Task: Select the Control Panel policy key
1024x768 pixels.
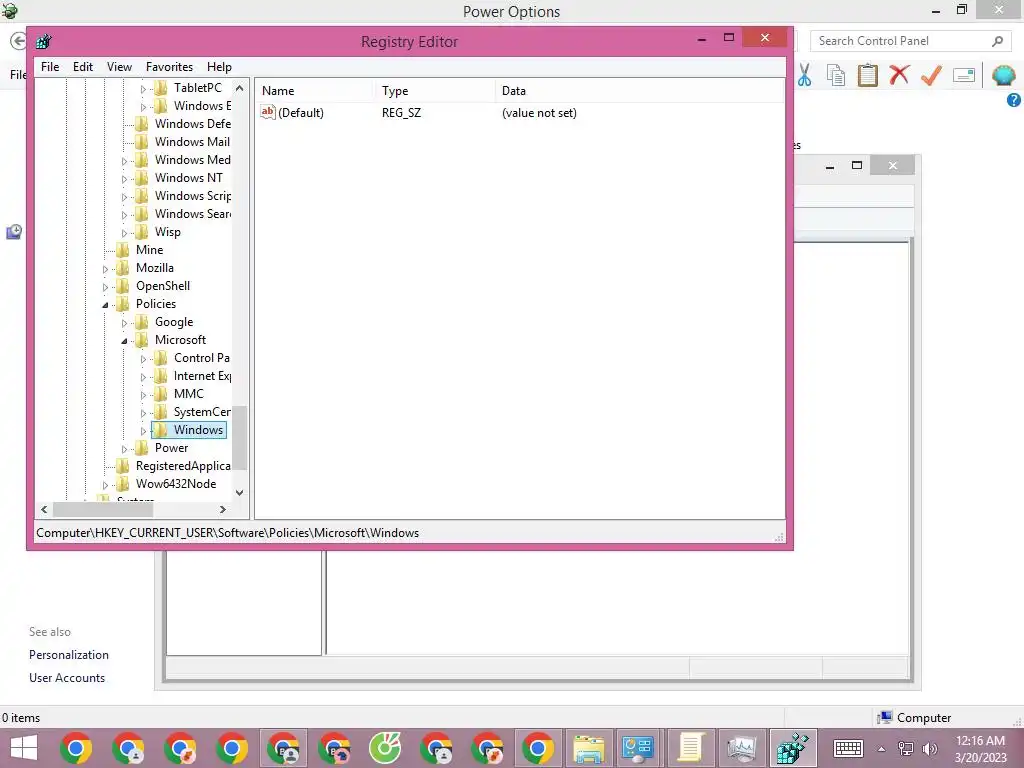Action: pos(201,358)
